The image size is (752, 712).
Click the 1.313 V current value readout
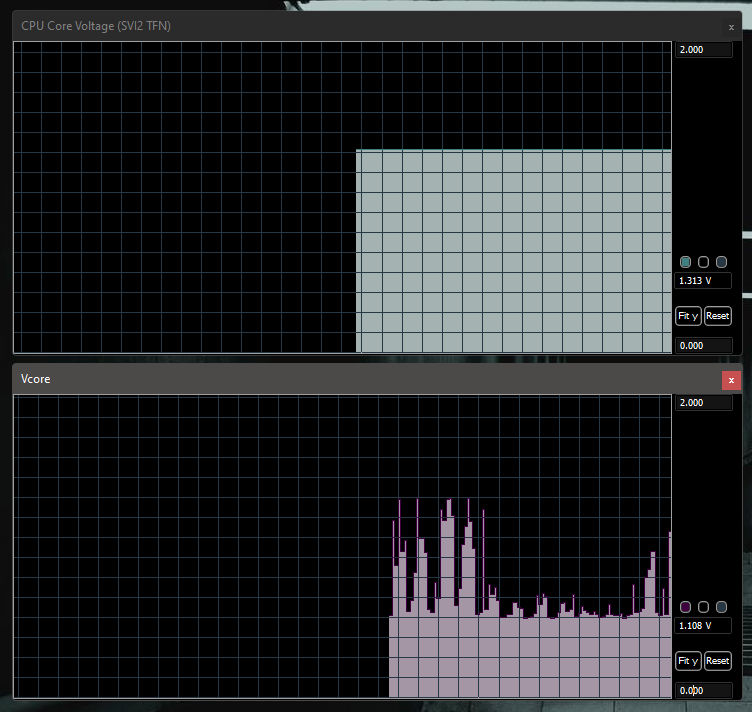(x=703, y=280)
